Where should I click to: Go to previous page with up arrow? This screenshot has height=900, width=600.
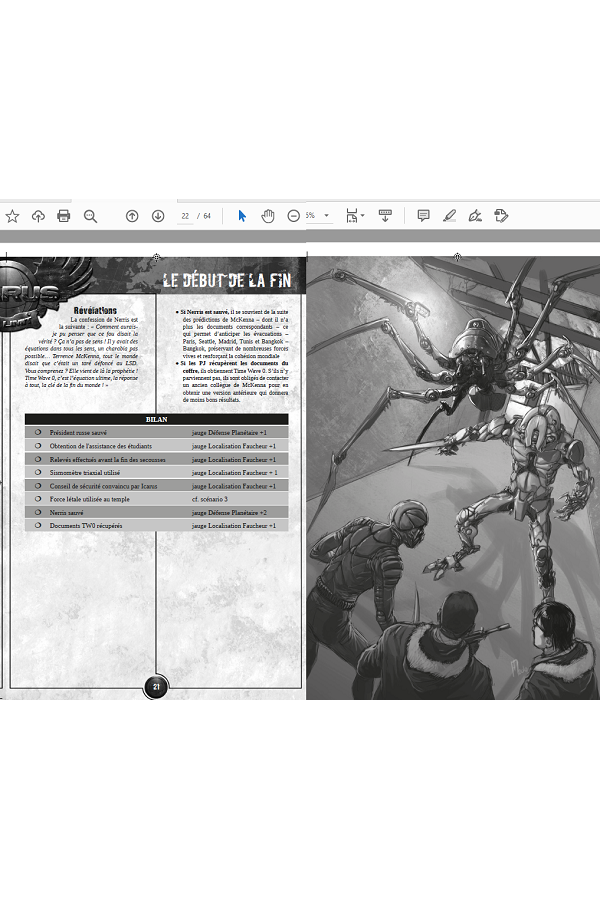131,216
